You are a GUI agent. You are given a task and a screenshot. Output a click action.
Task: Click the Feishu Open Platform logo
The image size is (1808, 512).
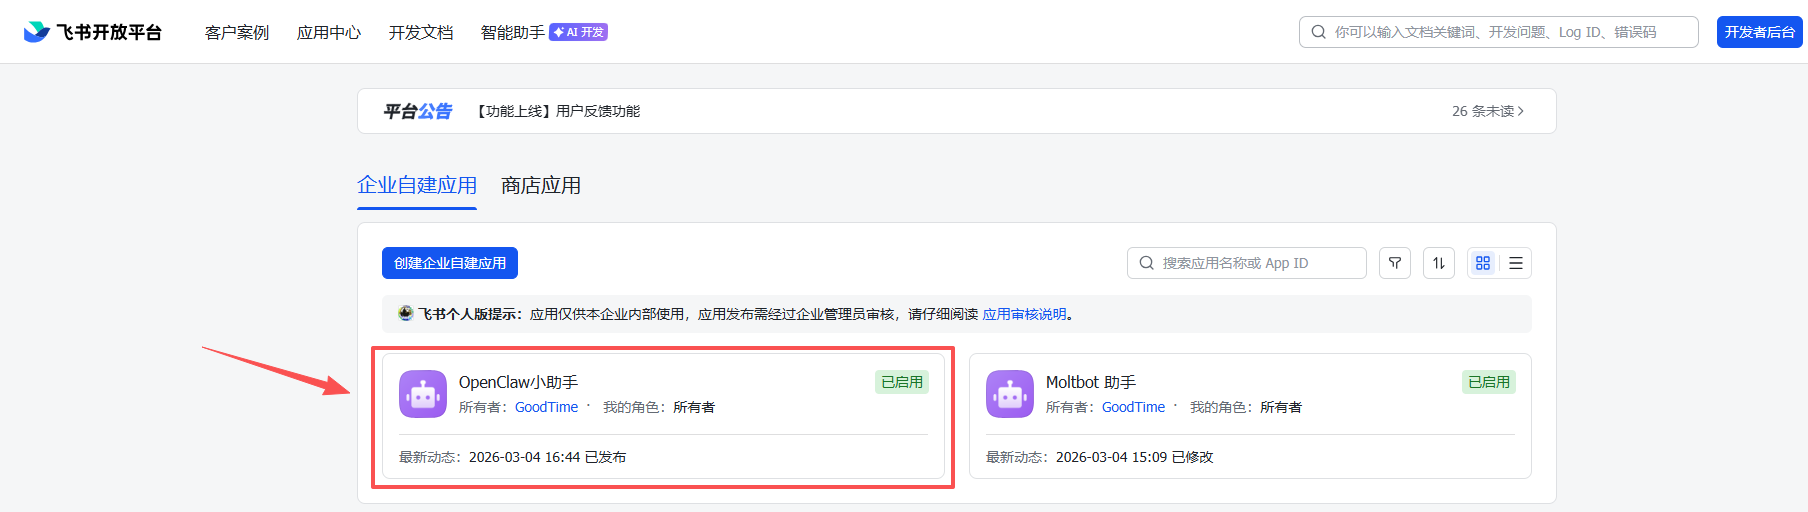[x=92, y=32]
